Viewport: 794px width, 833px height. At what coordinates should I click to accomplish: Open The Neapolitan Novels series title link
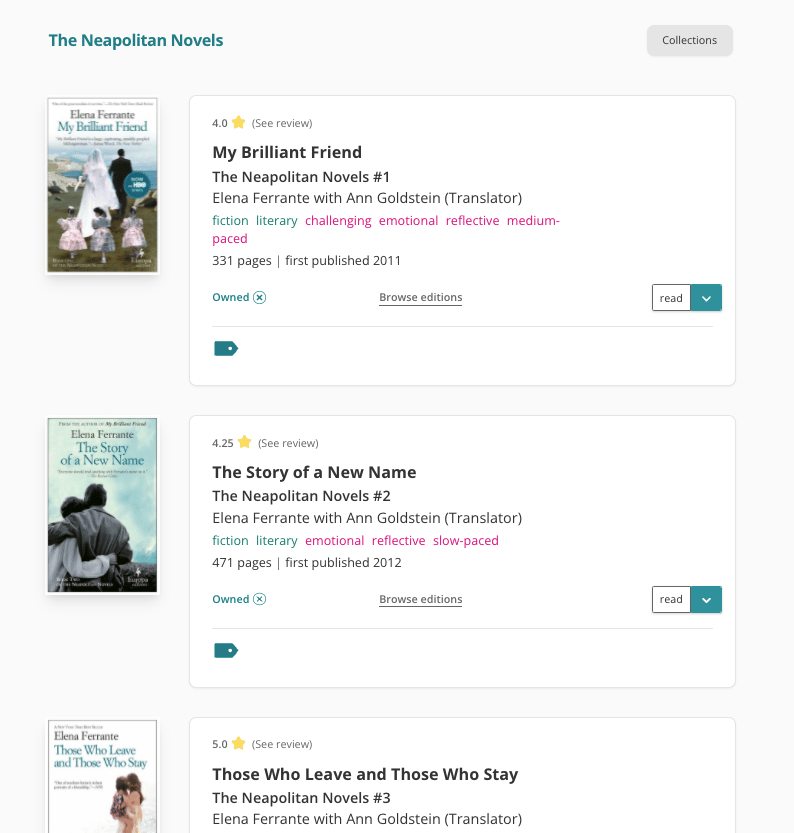click(x=136, y=40)
